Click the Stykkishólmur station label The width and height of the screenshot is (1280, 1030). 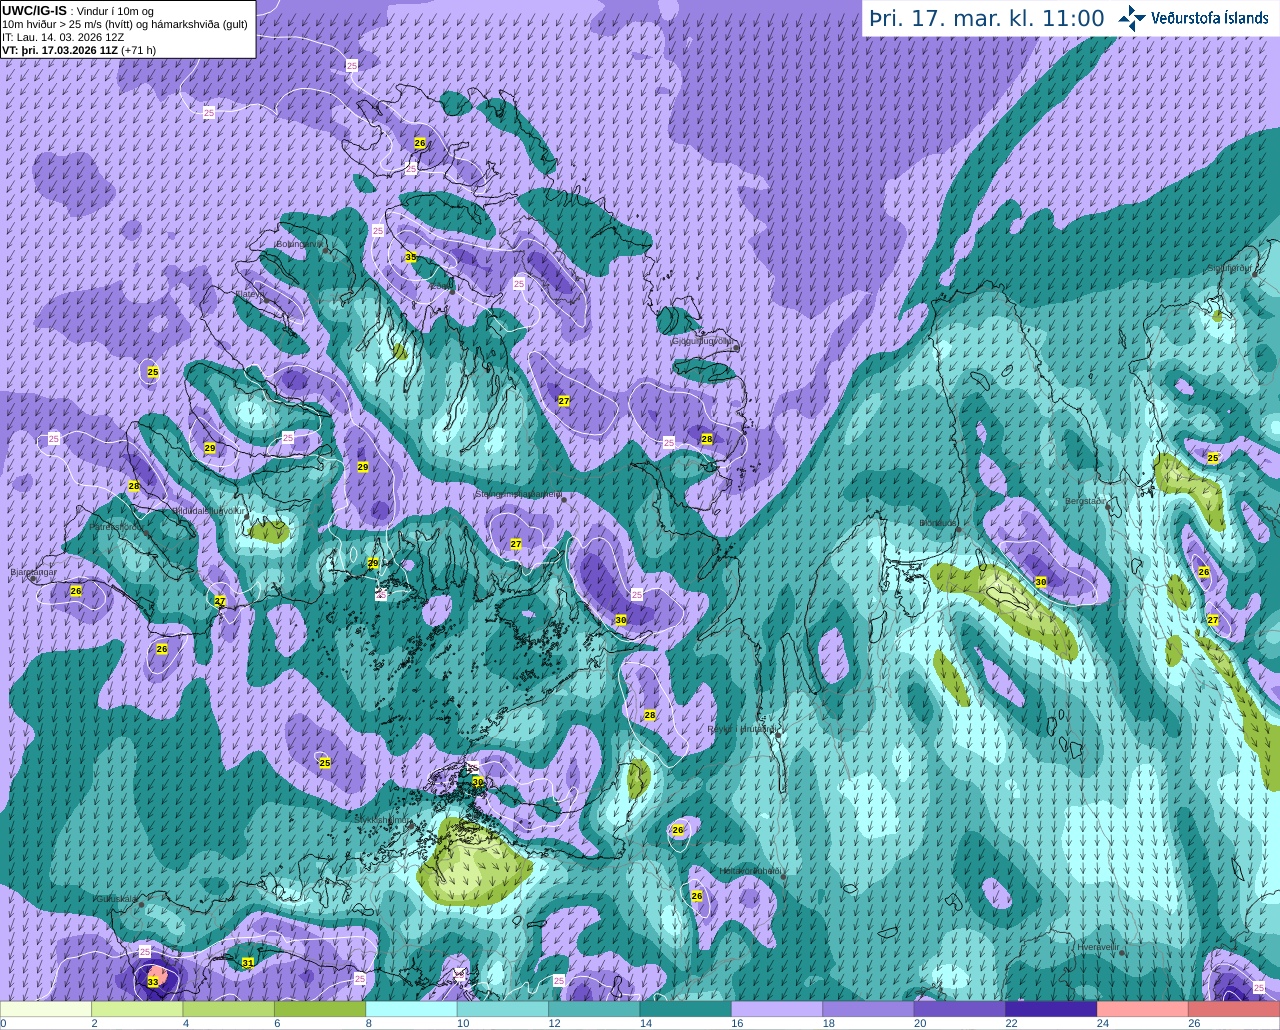point(381,819)
